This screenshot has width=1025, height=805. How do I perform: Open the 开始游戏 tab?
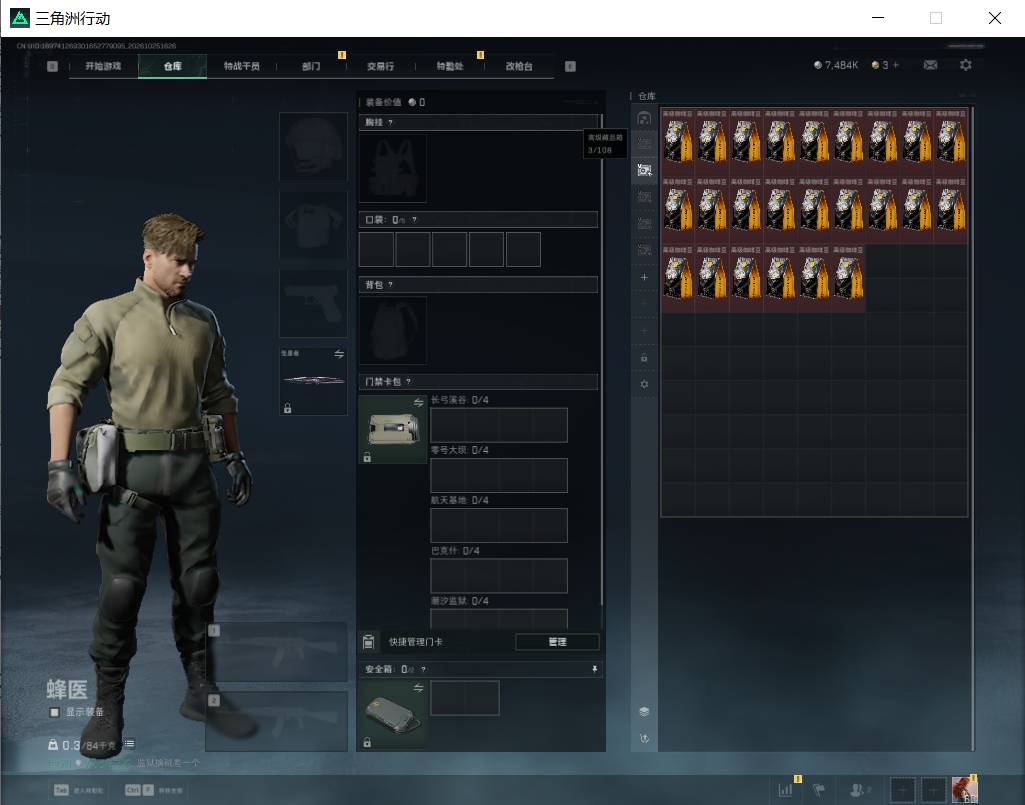(x=103, y=66)
